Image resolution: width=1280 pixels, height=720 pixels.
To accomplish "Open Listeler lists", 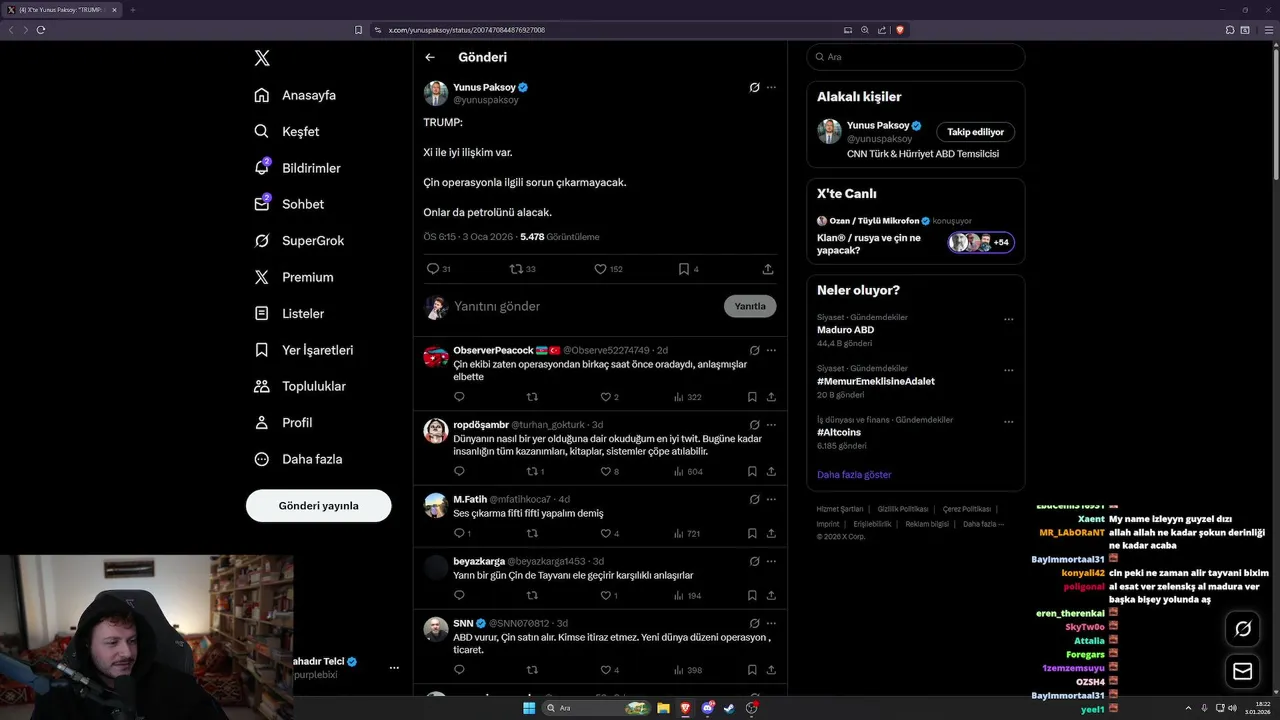I will 289,313.
